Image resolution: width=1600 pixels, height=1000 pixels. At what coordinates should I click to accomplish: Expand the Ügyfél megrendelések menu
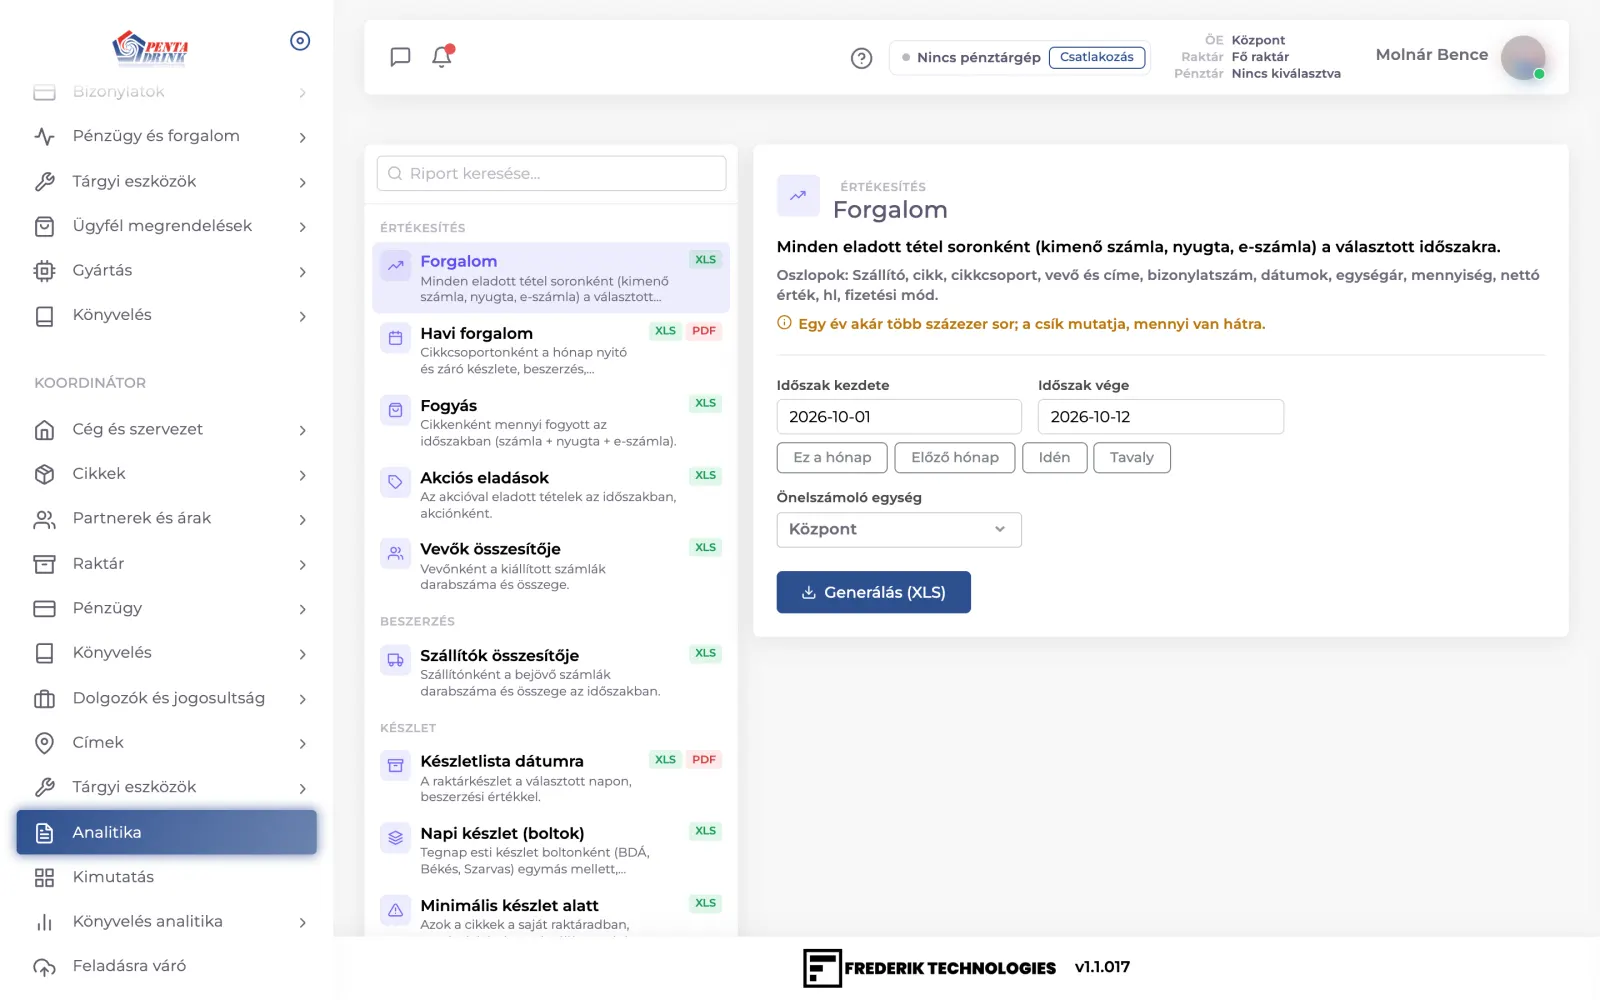166,226
